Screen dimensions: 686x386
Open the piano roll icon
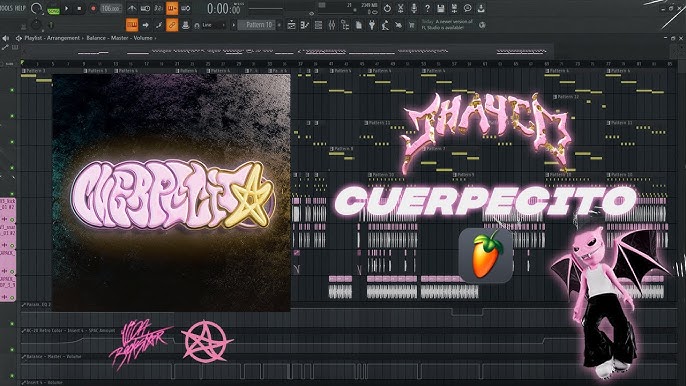point(304,25)
